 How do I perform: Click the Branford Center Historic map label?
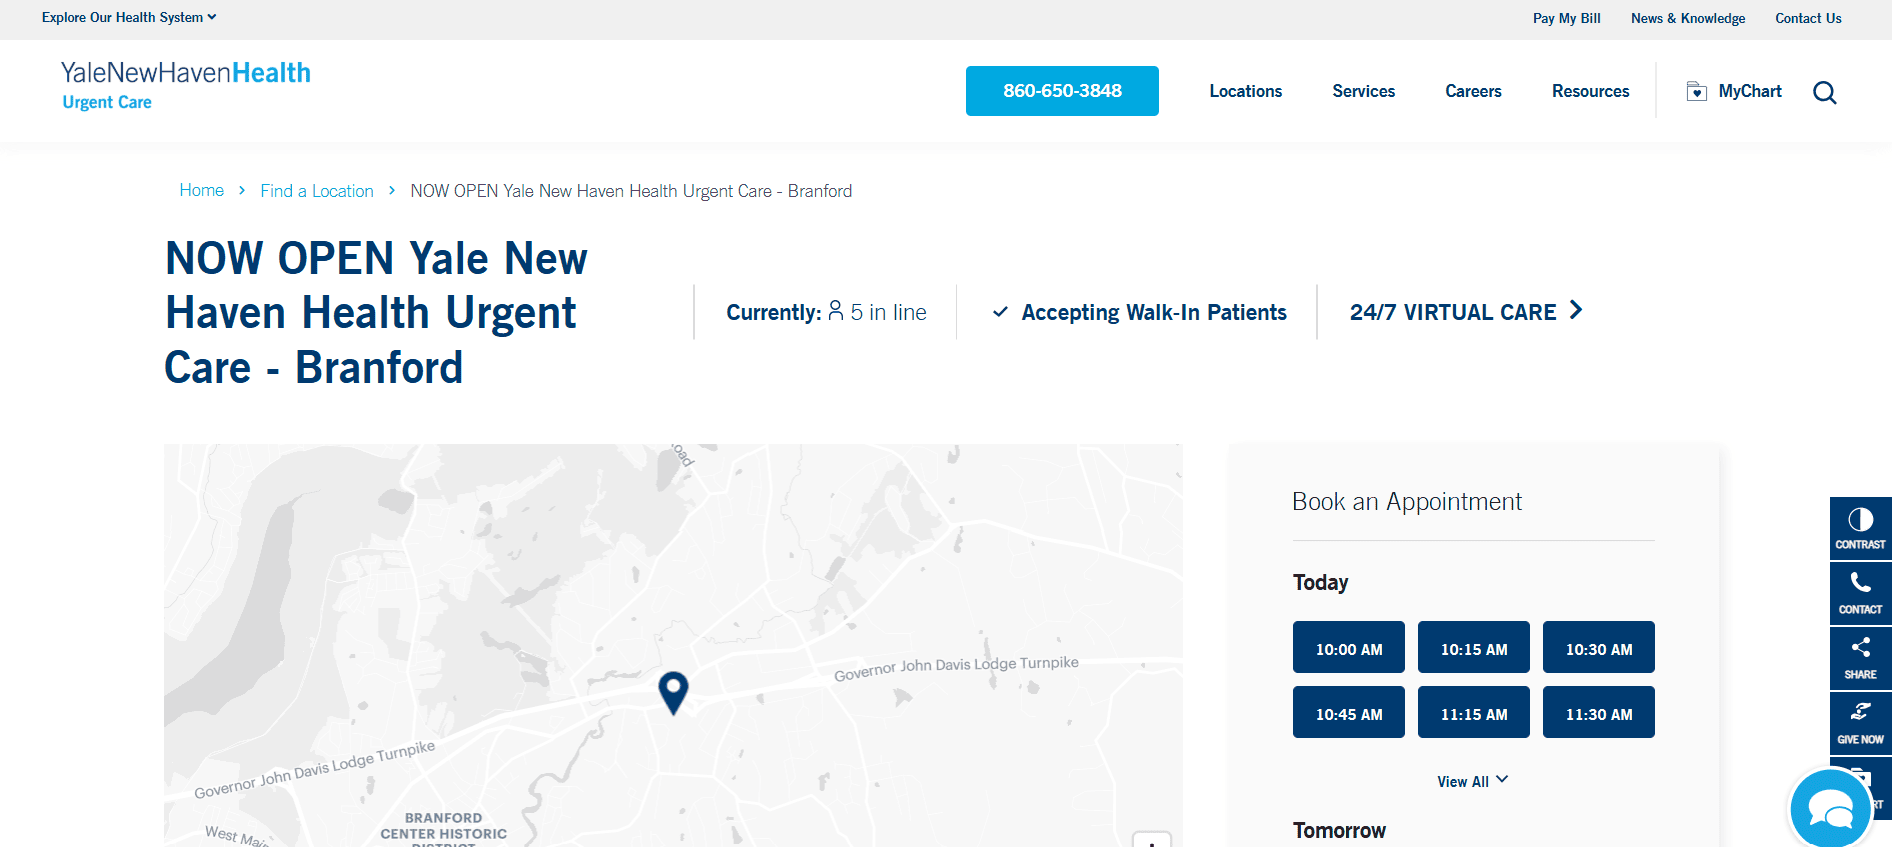point(444,830)
